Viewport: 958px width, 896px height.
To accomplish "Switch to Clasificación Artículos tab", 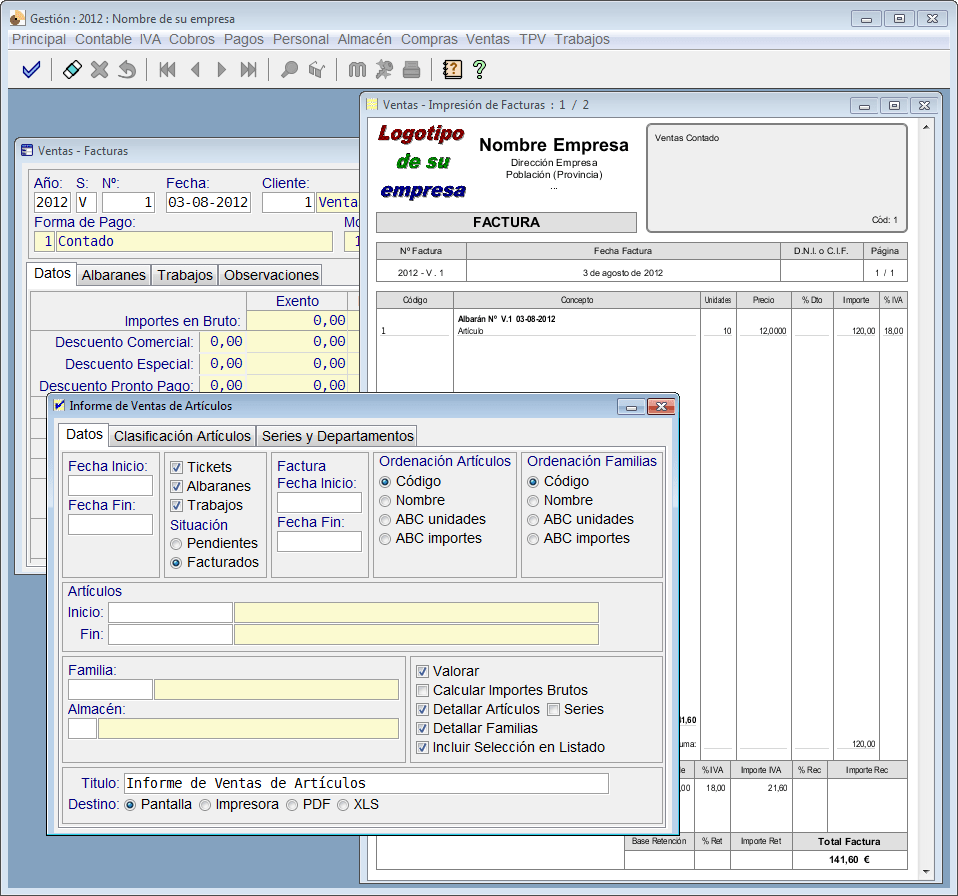I will (x=182, y=436).
